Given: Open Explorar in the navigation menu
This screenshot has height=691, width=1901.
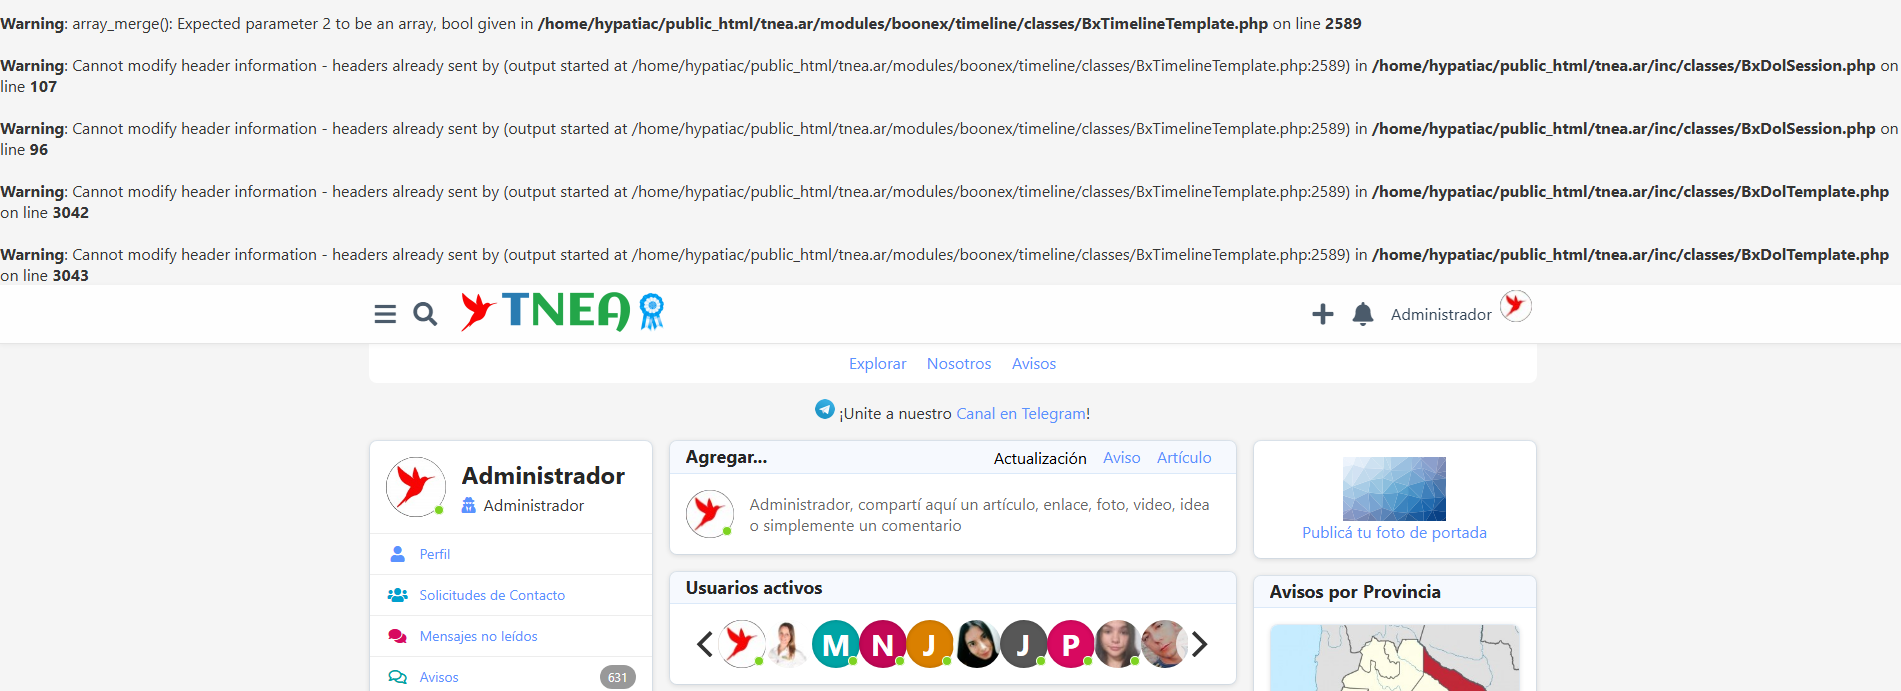Looking at the screenshot, I should point(877,364).
